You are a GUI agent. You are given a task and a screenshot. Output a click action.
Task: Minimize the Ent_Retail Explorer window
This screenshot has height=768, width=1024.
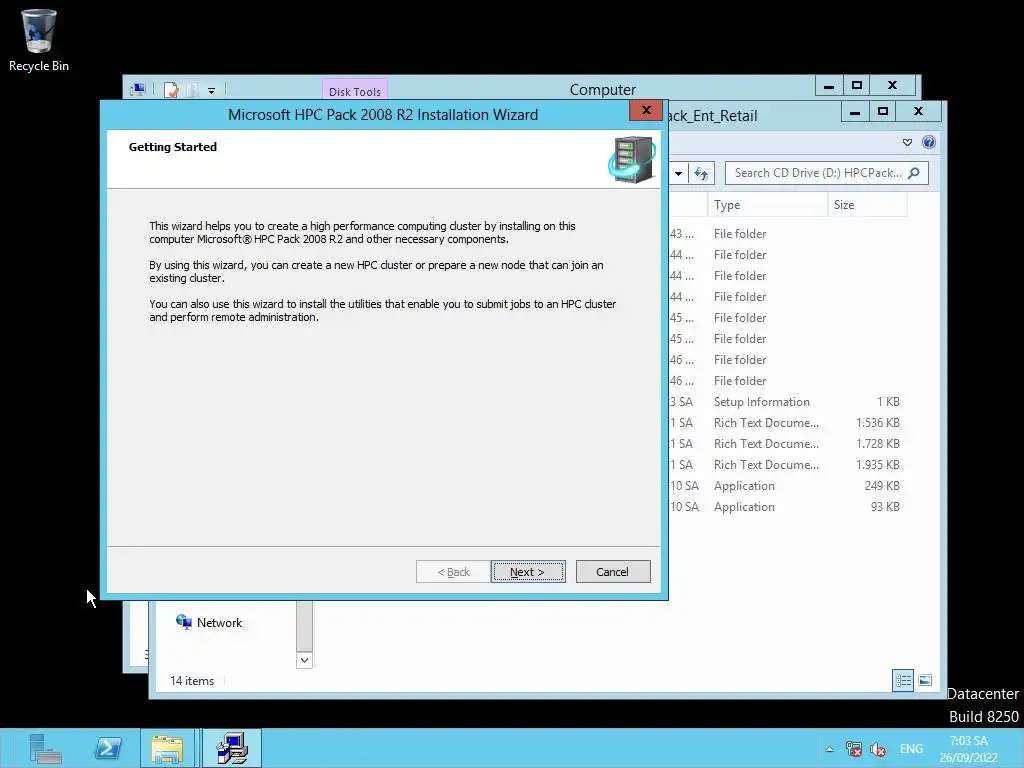tap(855, 112)
